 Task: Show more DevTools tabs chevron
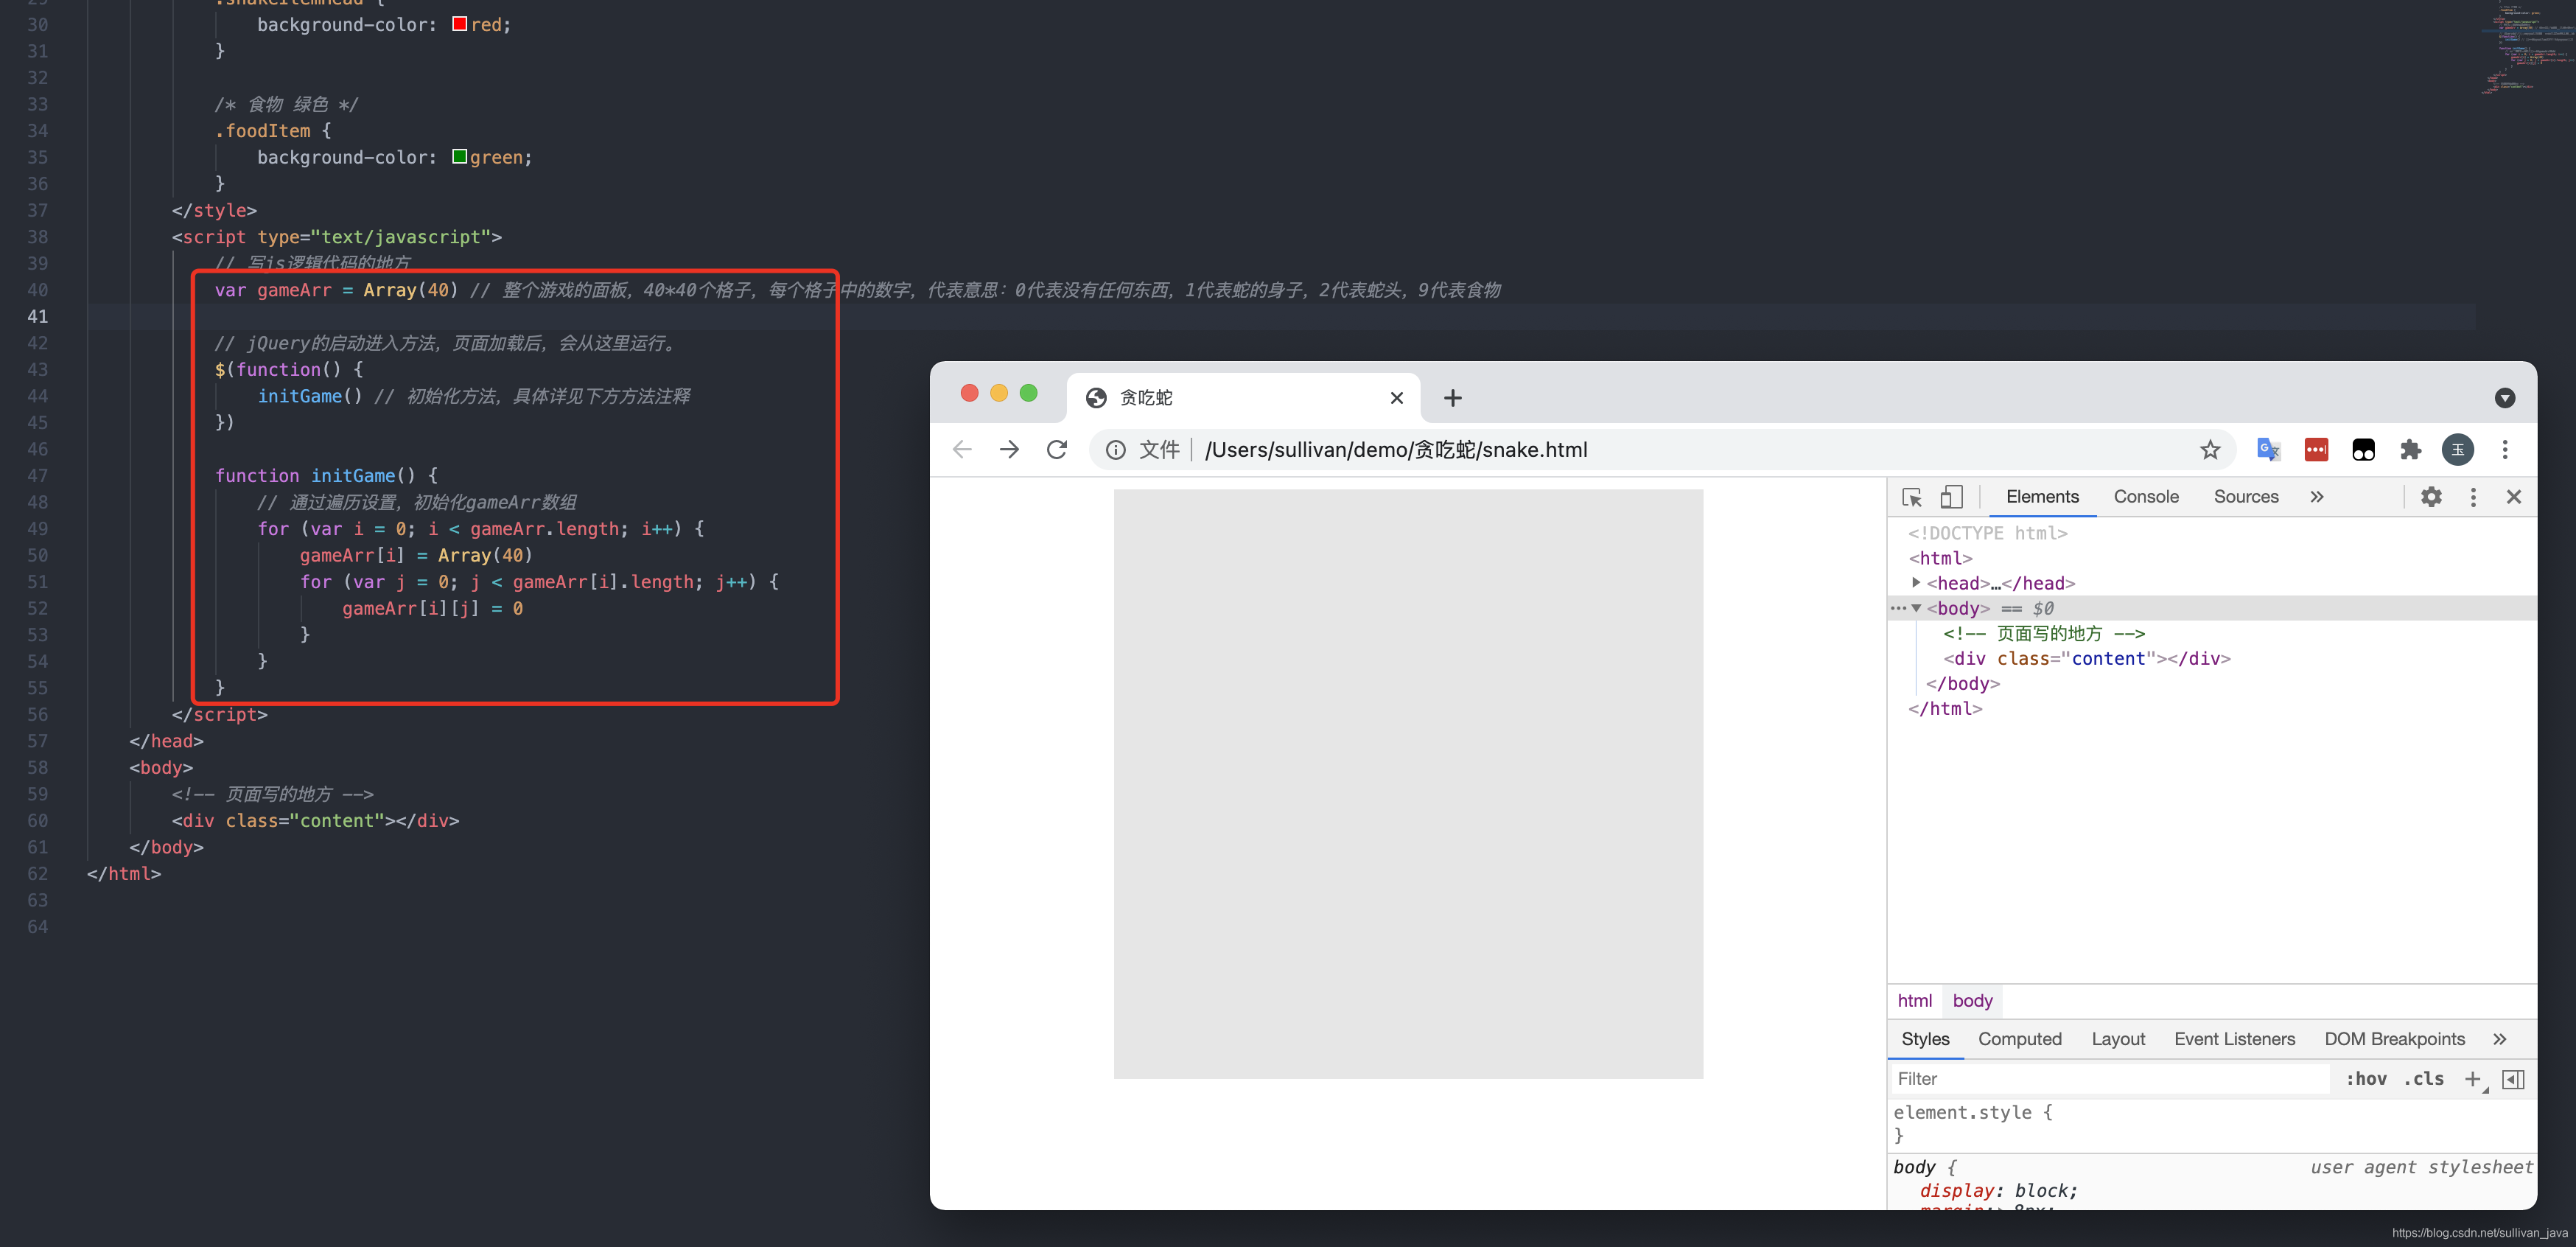tap(2317, 497)
